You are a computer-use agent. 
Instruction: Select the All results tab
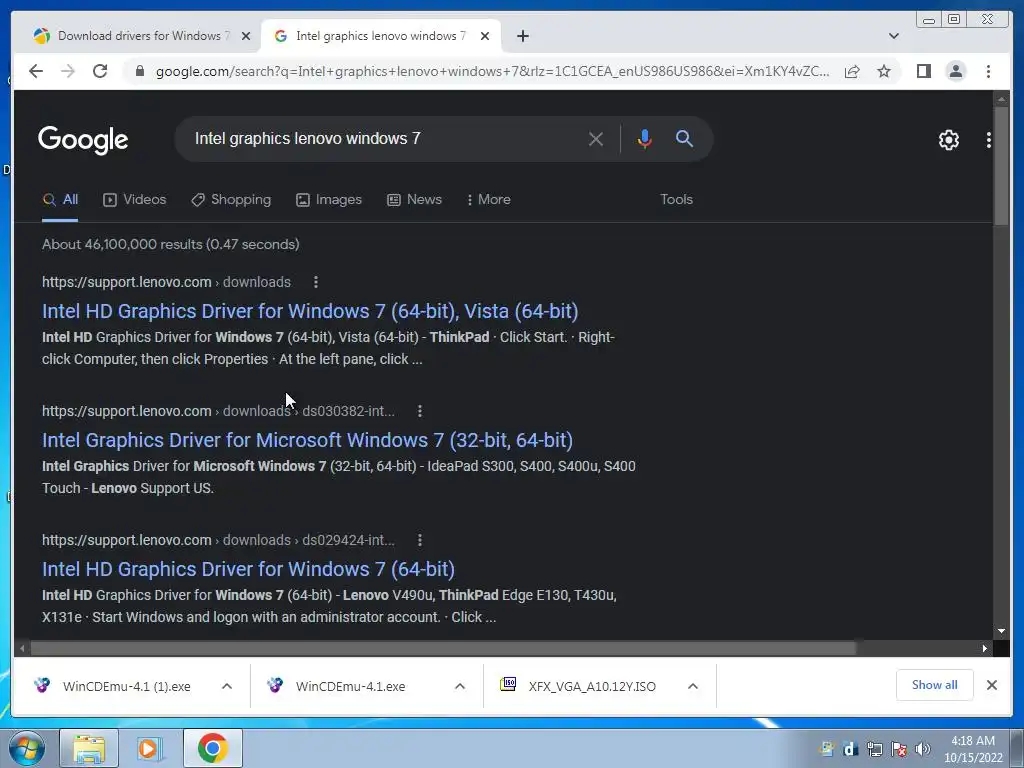[x=60, y=200]
